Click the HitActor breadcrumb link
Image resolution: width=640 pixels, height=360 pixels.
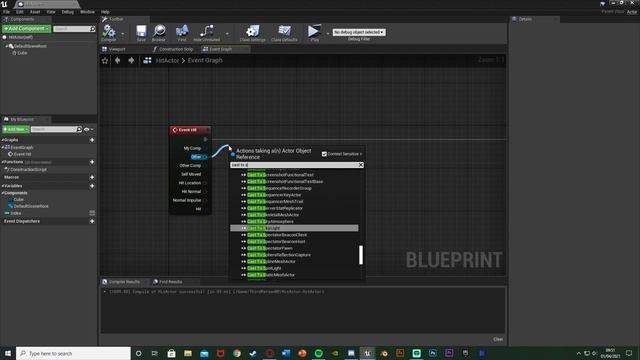pyautogui.click(x=167, y=60)
